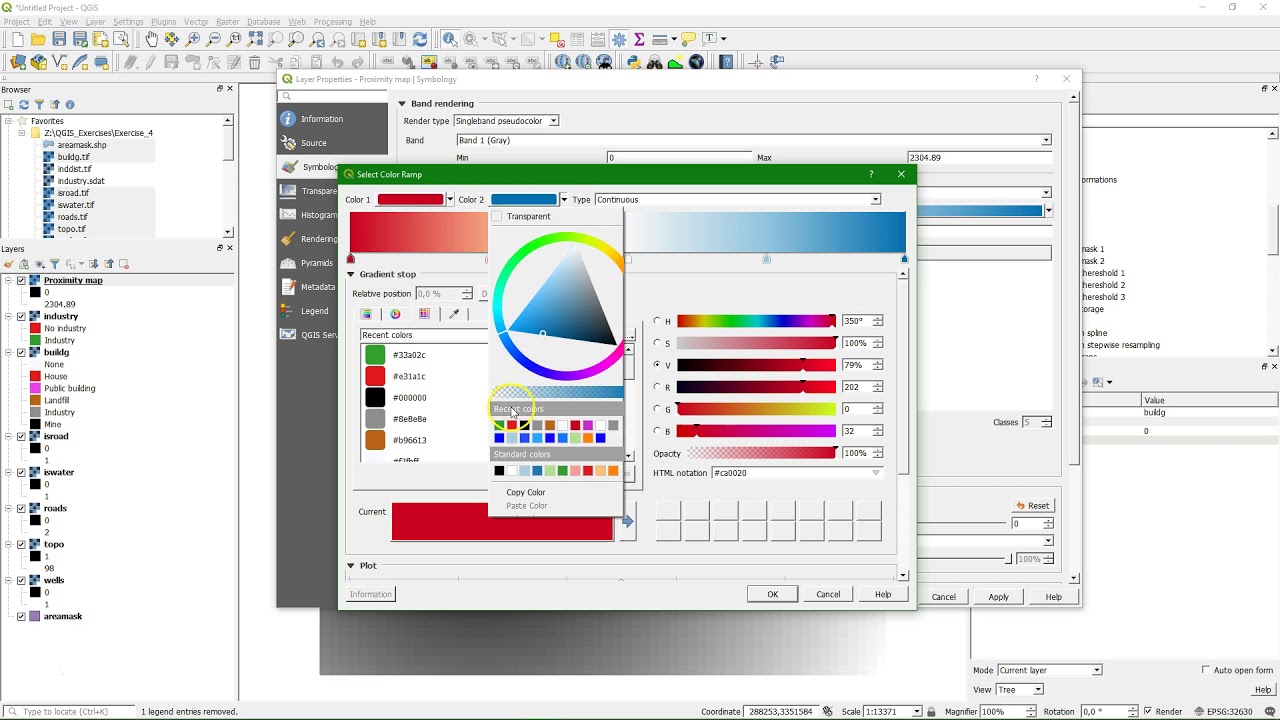The width and height of the screenshot is (1280, 720).
Task: Click the HTML notation input field
Action: tap(797, 473)
